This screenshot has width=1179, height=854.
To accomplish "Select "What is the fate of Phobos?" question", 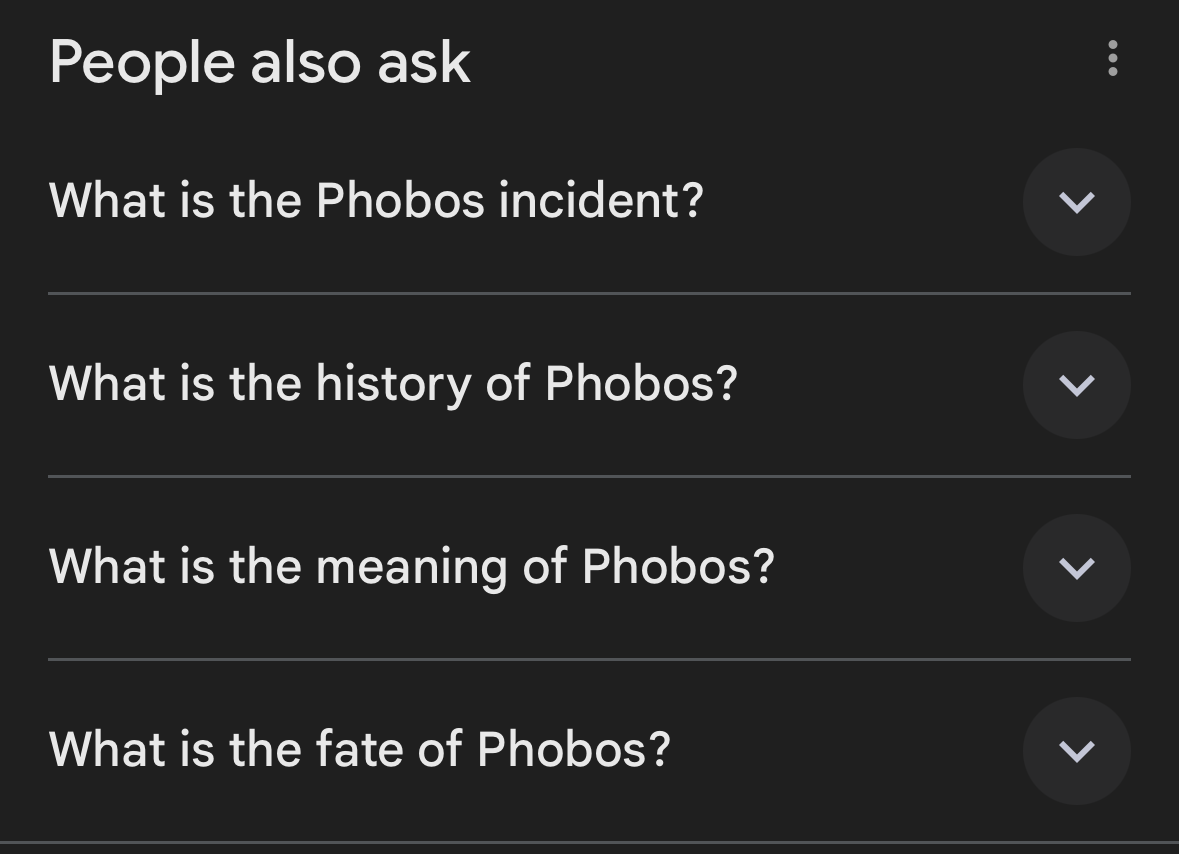I will coord(359,749).
